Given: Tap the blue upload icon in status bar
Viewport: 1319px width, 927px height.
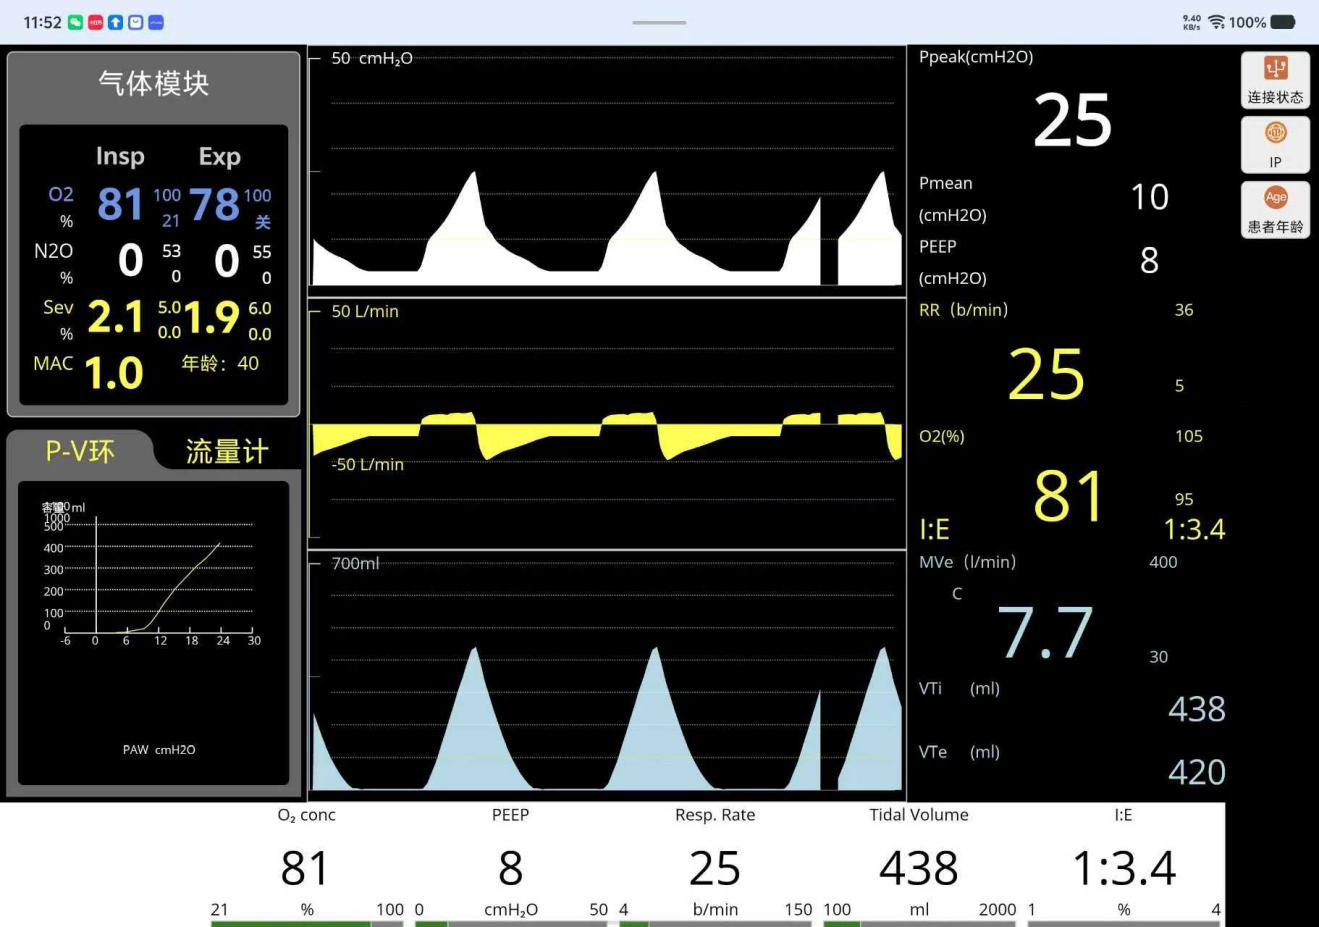Looking at the screenshot, I should 116,22.
